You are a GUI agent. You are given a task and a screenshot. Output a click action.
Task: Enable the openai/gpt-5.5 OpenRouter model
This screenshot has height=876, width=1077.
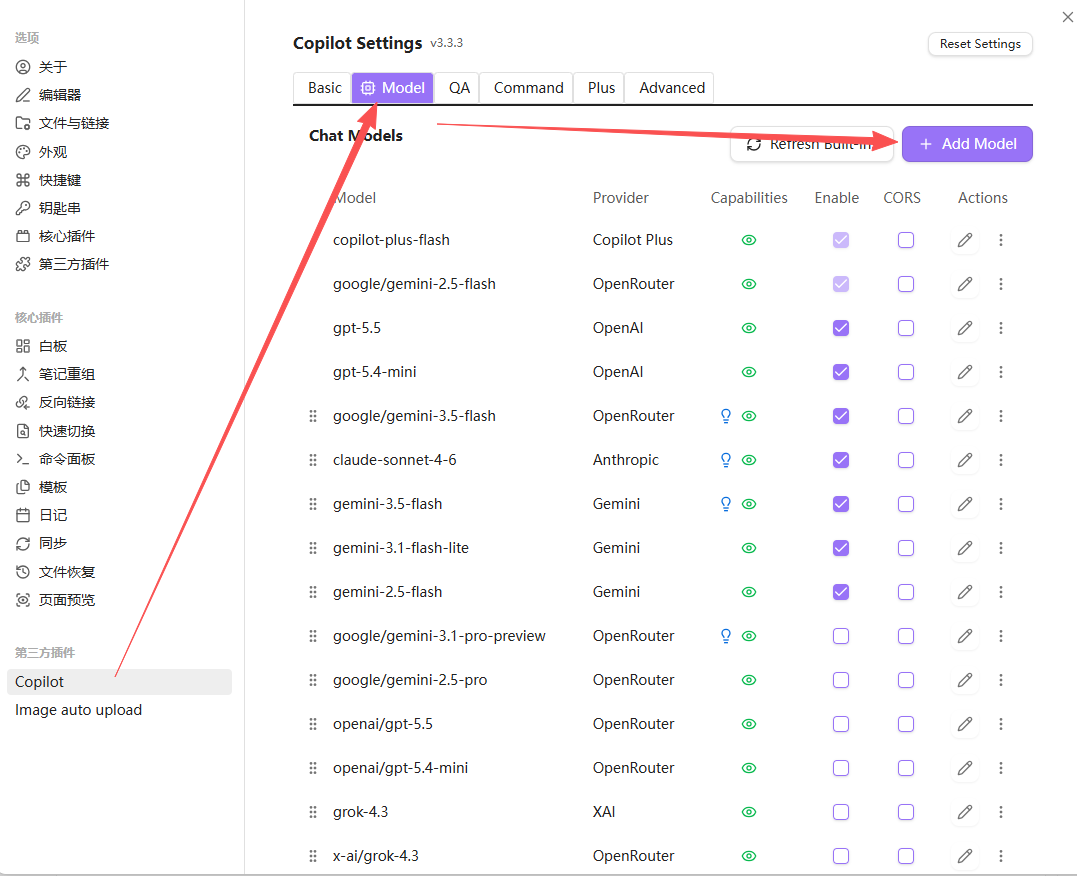point(841,723)
